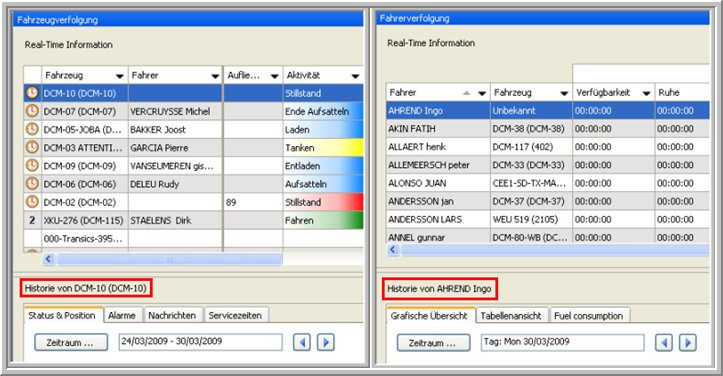This screenshot has height=376, width=723.
Task: Select driver ANNEL gunnar row
Action: [548, 237]
